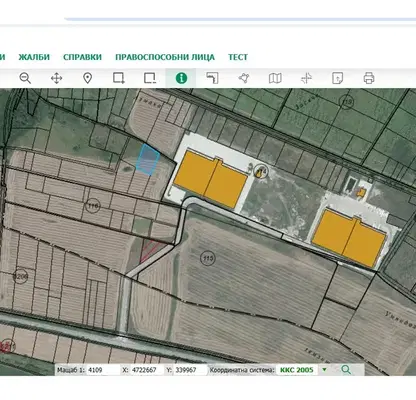Print the map with printer icon

tap(369, 78)
